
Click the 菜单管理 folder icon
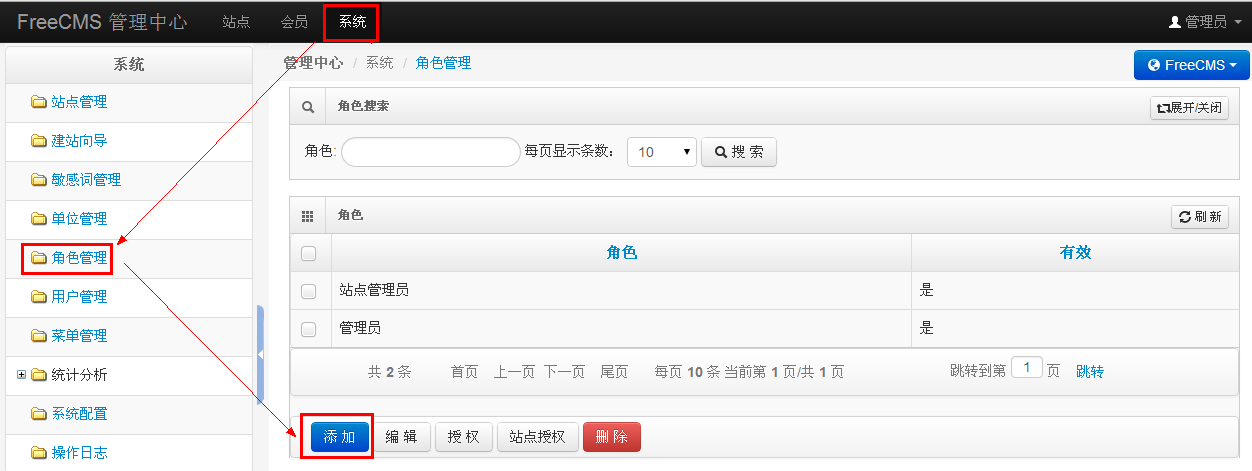pos(39,336)
